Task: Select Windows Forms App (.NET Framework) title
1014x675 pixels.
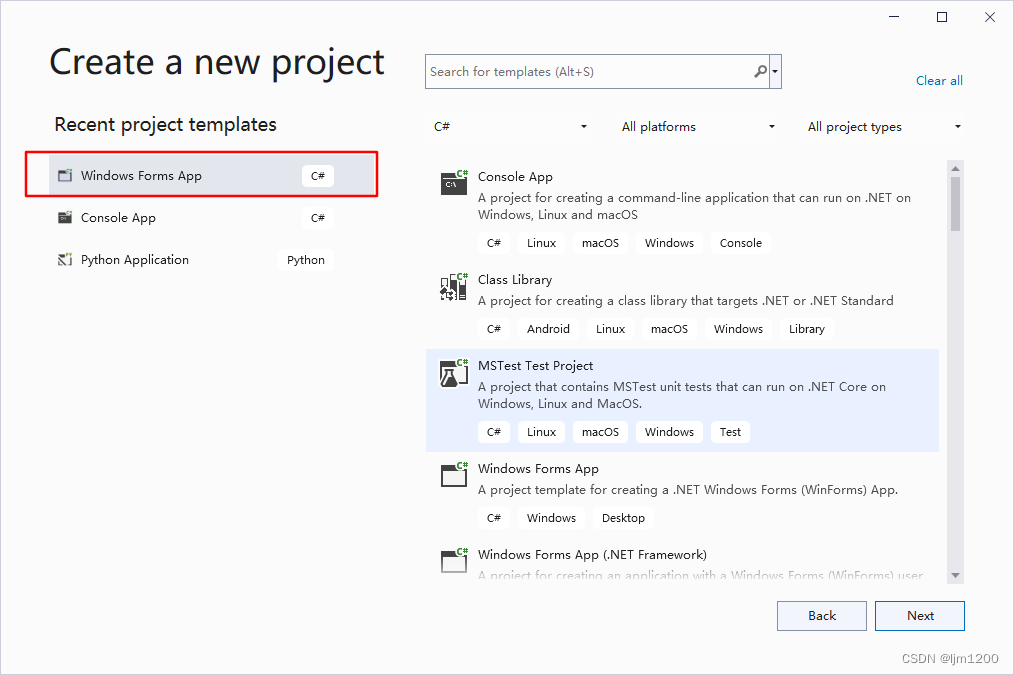Action: click(592, 554)
